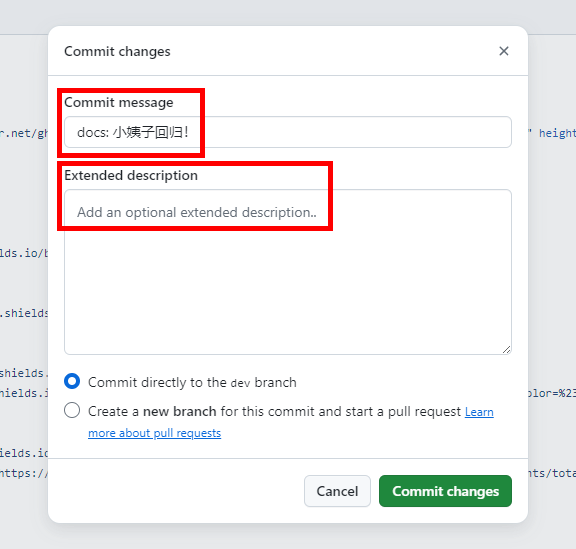Focus the Extended description text area
Image resolution: width=576 pixels, height=549 pixels.
click(288, 272)
